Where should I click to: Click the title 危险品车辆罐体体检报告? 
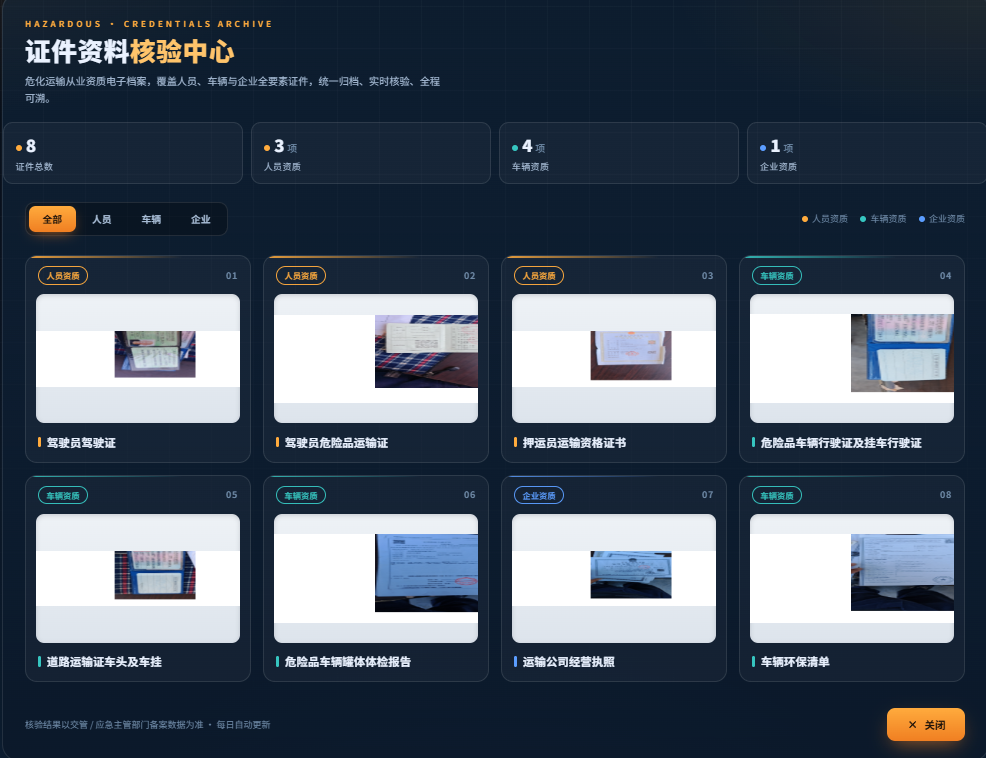point(348,662)
